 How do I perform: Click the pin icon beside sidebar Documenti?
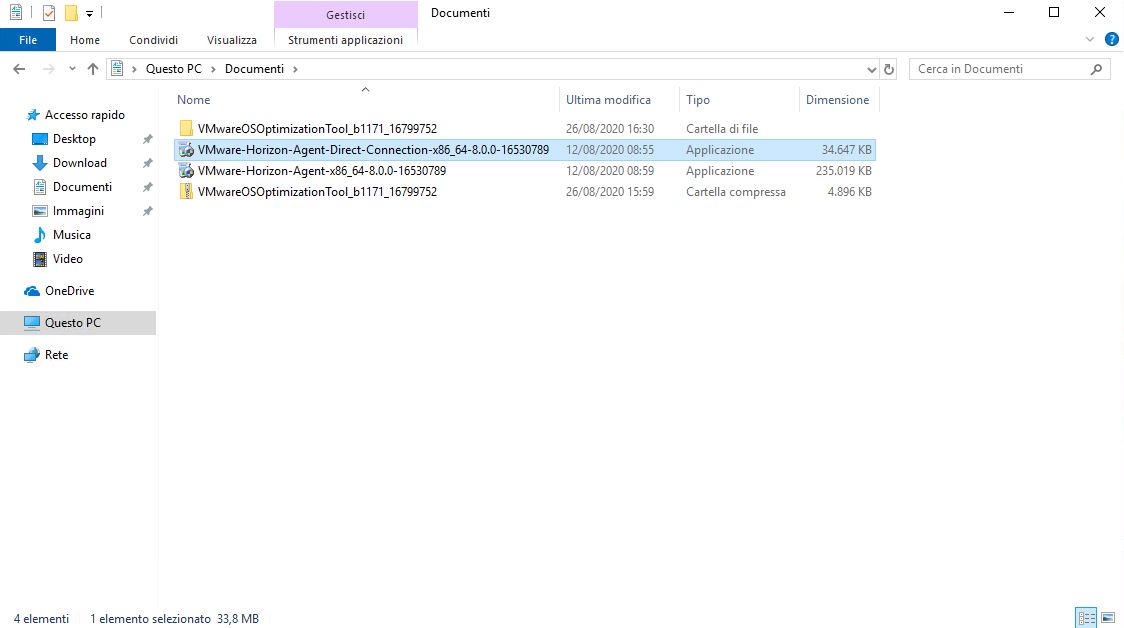[x=147, y=187]
